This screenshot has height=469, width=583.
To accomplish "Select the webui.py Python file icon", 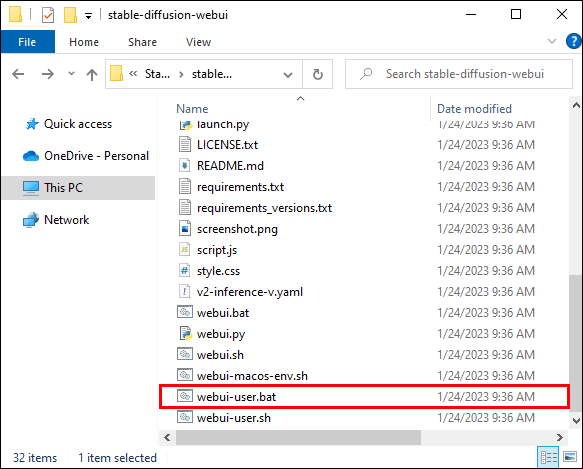I will point(186,334).
